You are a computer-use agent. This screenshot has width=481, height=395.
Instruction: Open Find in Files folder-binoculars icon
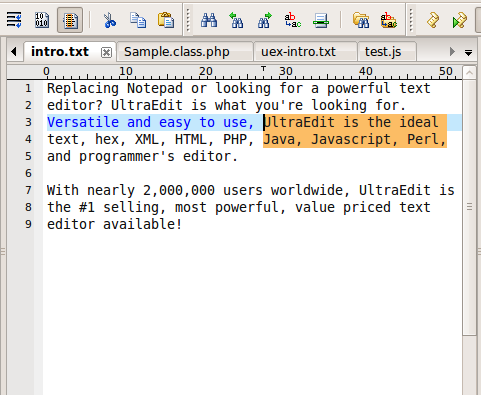coord(361,20)
